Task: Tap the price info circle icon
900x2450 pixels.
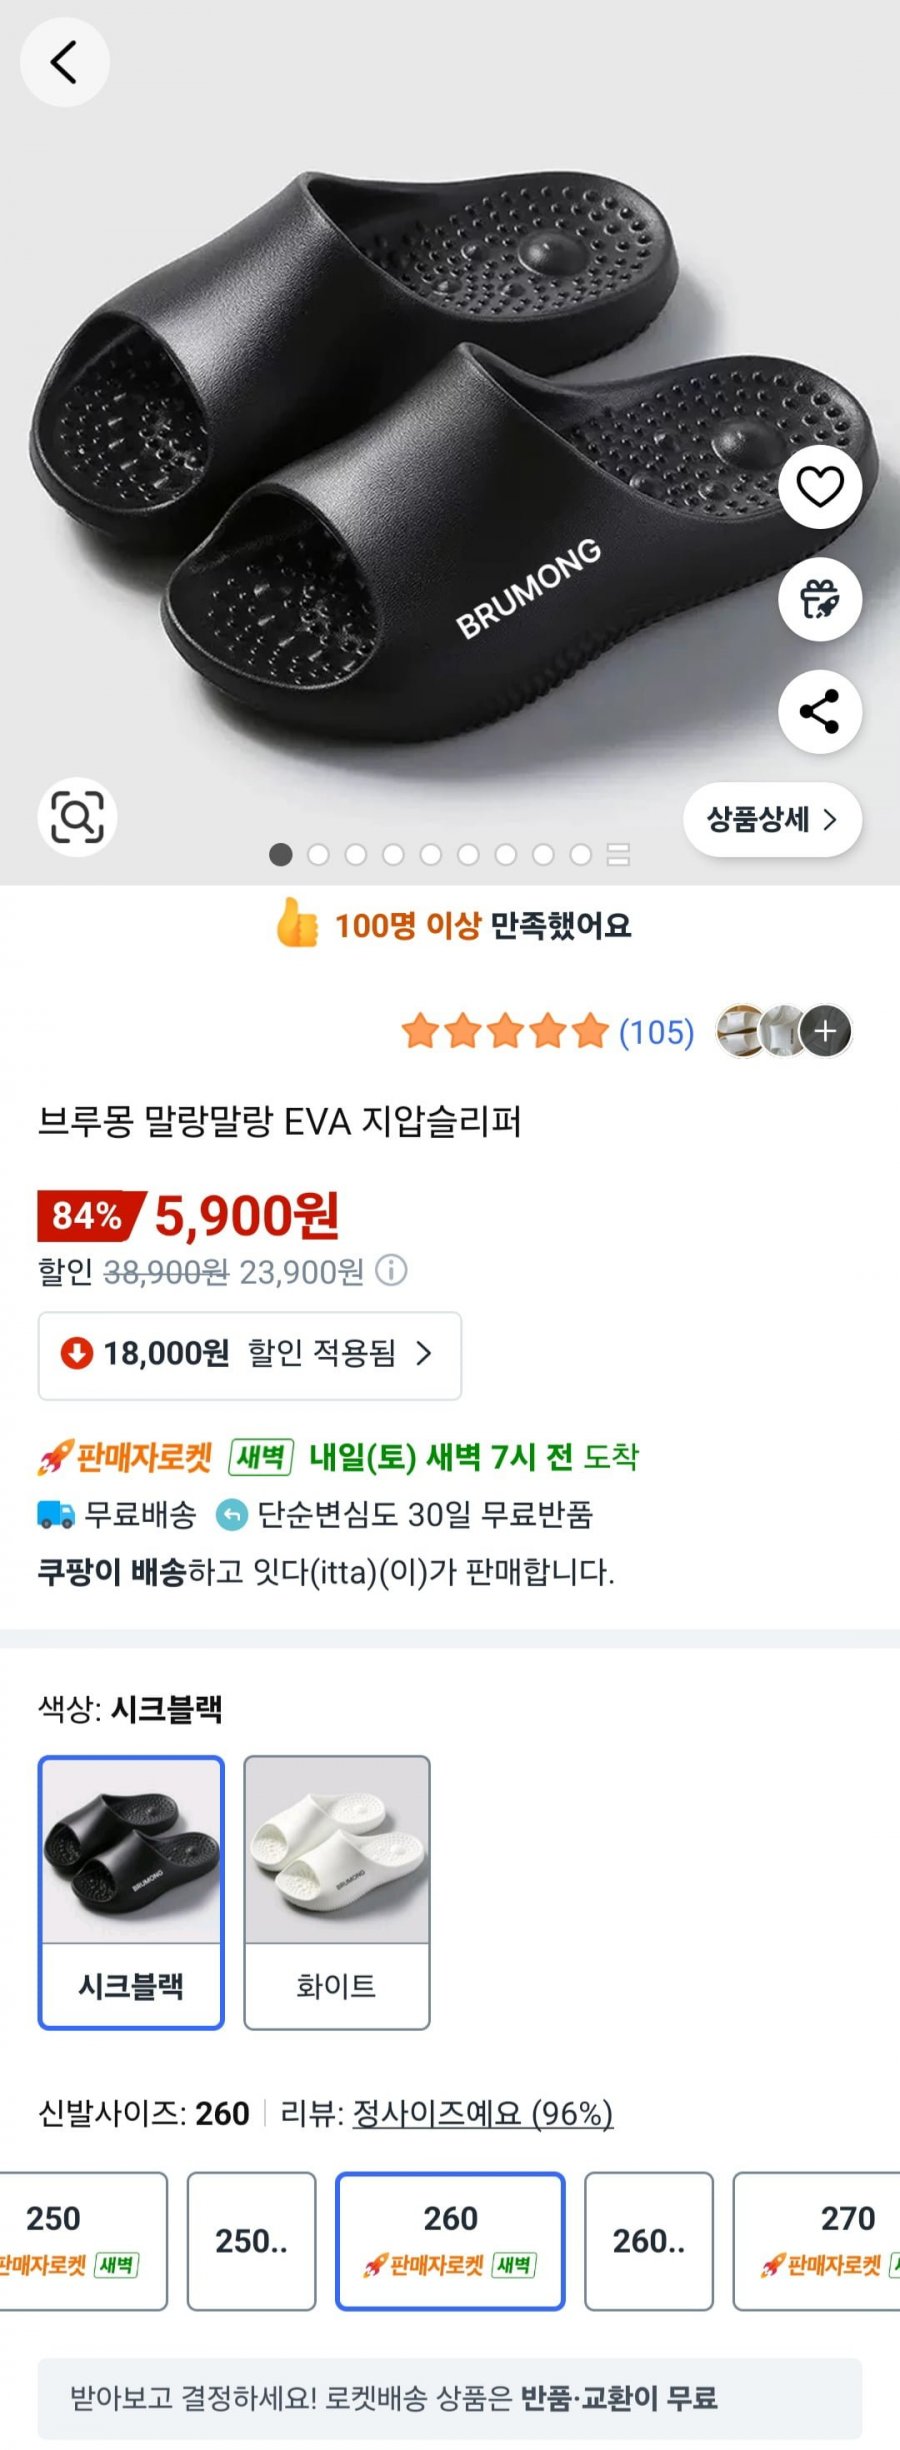Action: [x=391, y=1271]
